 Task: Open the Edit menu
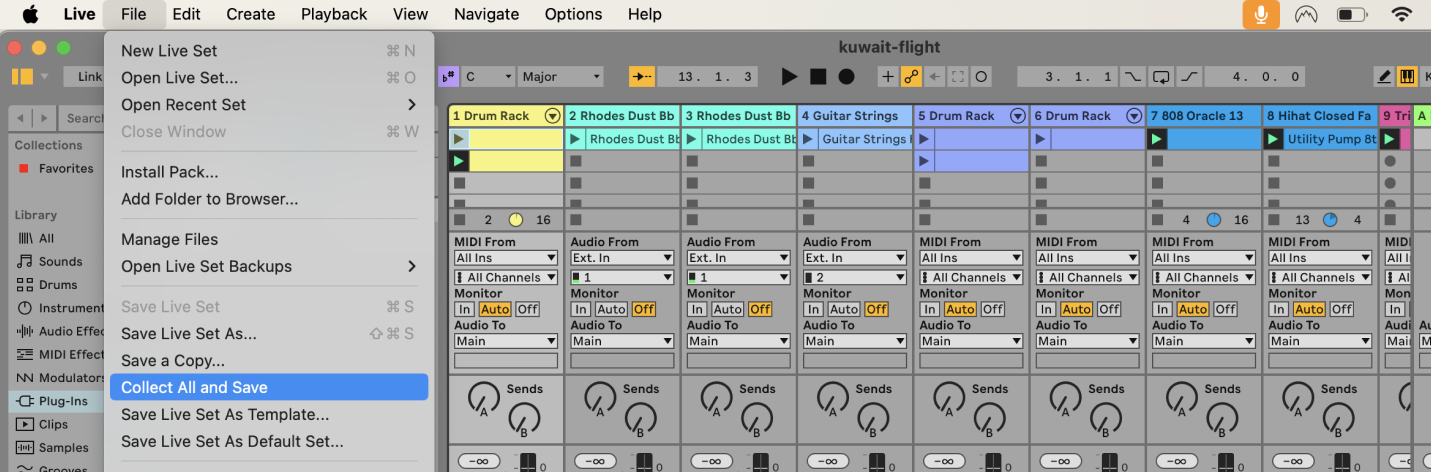tap(186, 14)
